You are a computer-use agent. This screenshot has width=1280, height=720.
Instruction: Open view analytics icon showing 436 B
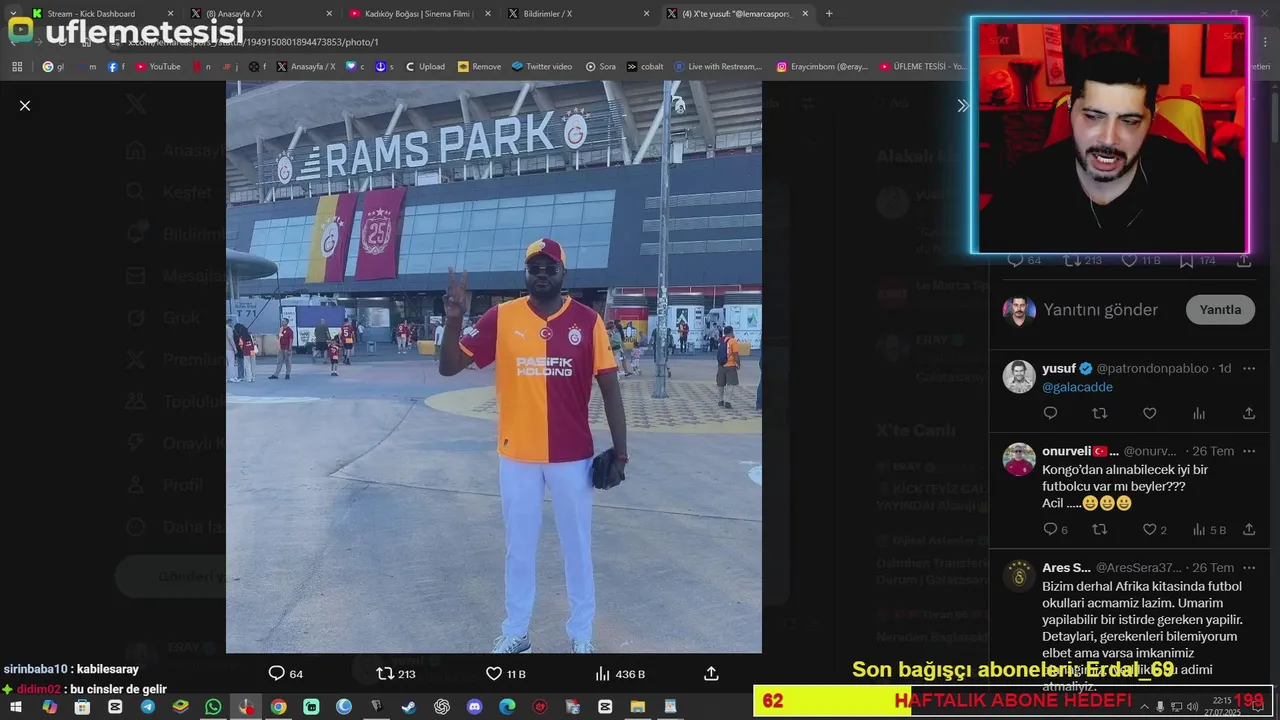pos(602,674)
